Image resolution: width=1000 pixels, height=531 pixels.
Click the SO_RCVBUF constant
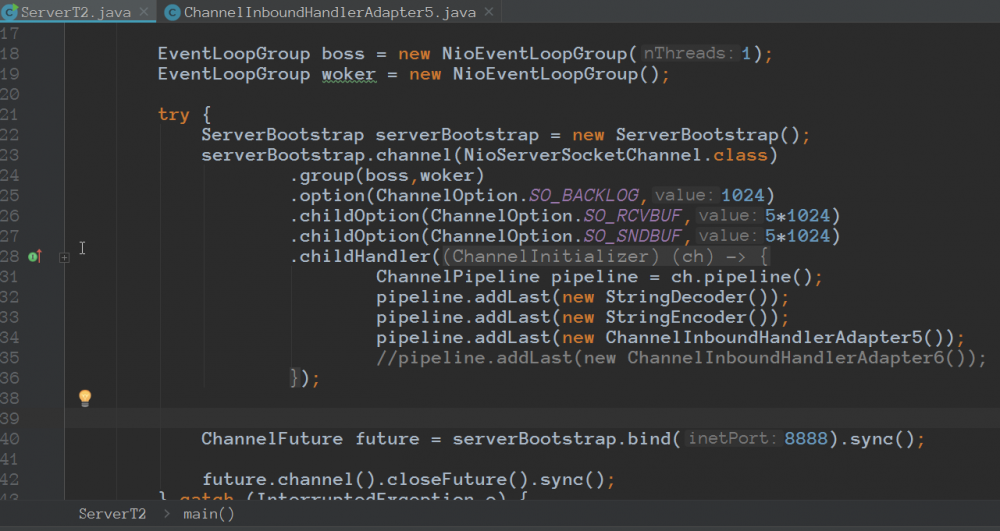[x=633, y=215]
